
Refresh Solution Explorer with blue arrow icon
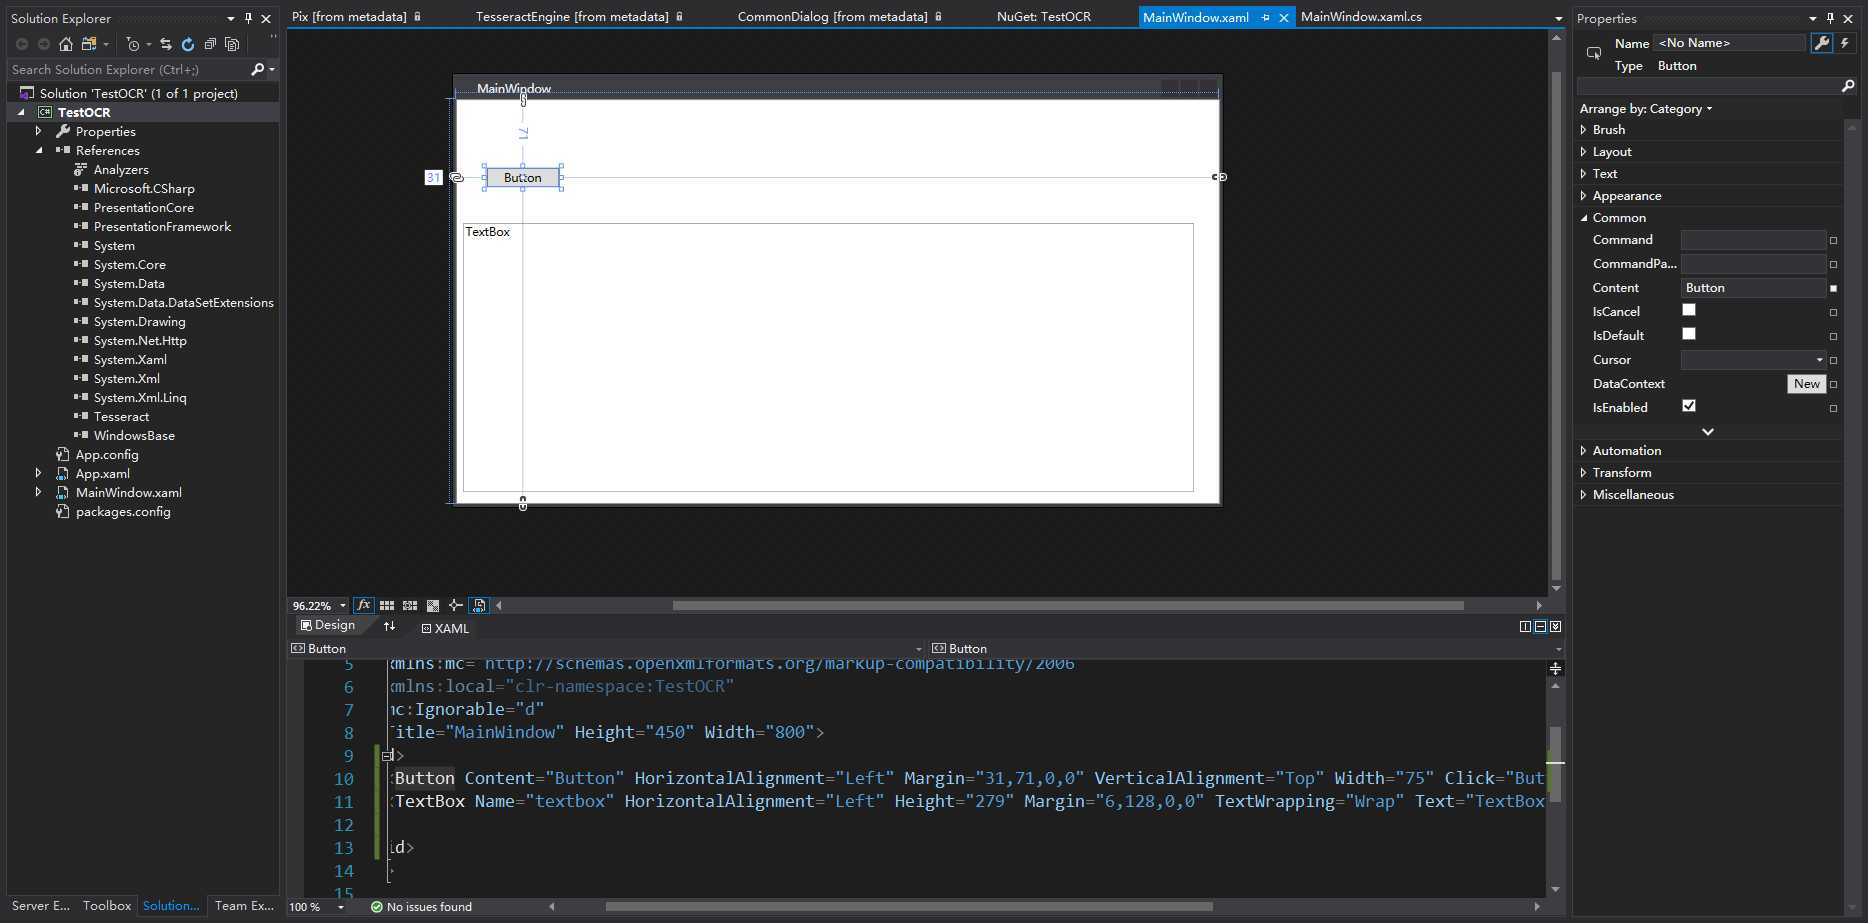point(188,44)
